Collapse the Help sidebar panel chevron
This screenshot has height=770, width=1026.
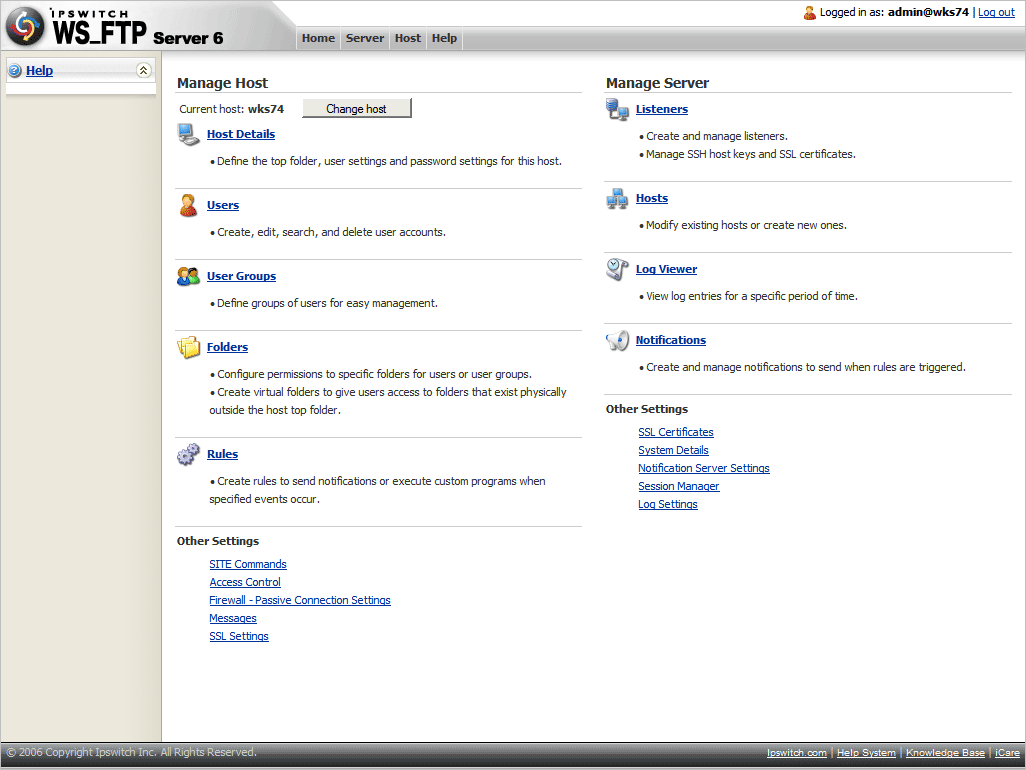[143, 71]
